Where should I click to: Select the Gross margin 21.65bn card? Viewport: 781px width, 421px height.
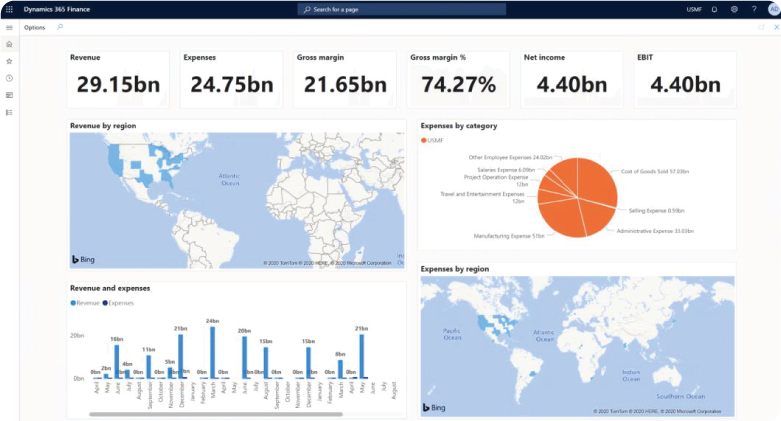pyautogui.click(x=345, y=80)
